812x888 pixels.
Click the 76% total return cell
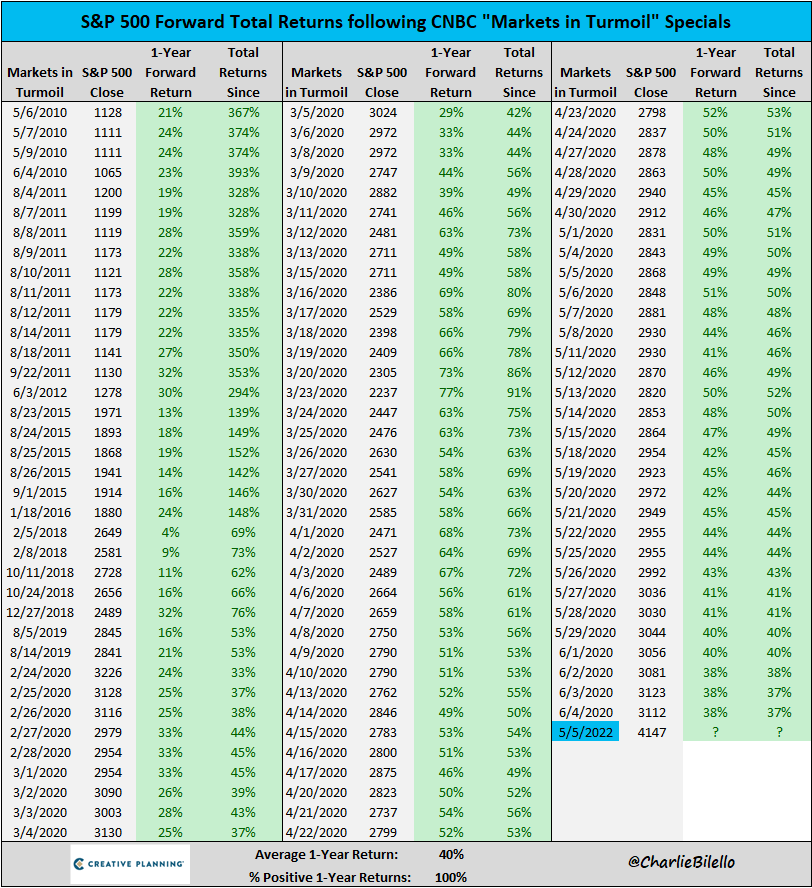[243, 613]
